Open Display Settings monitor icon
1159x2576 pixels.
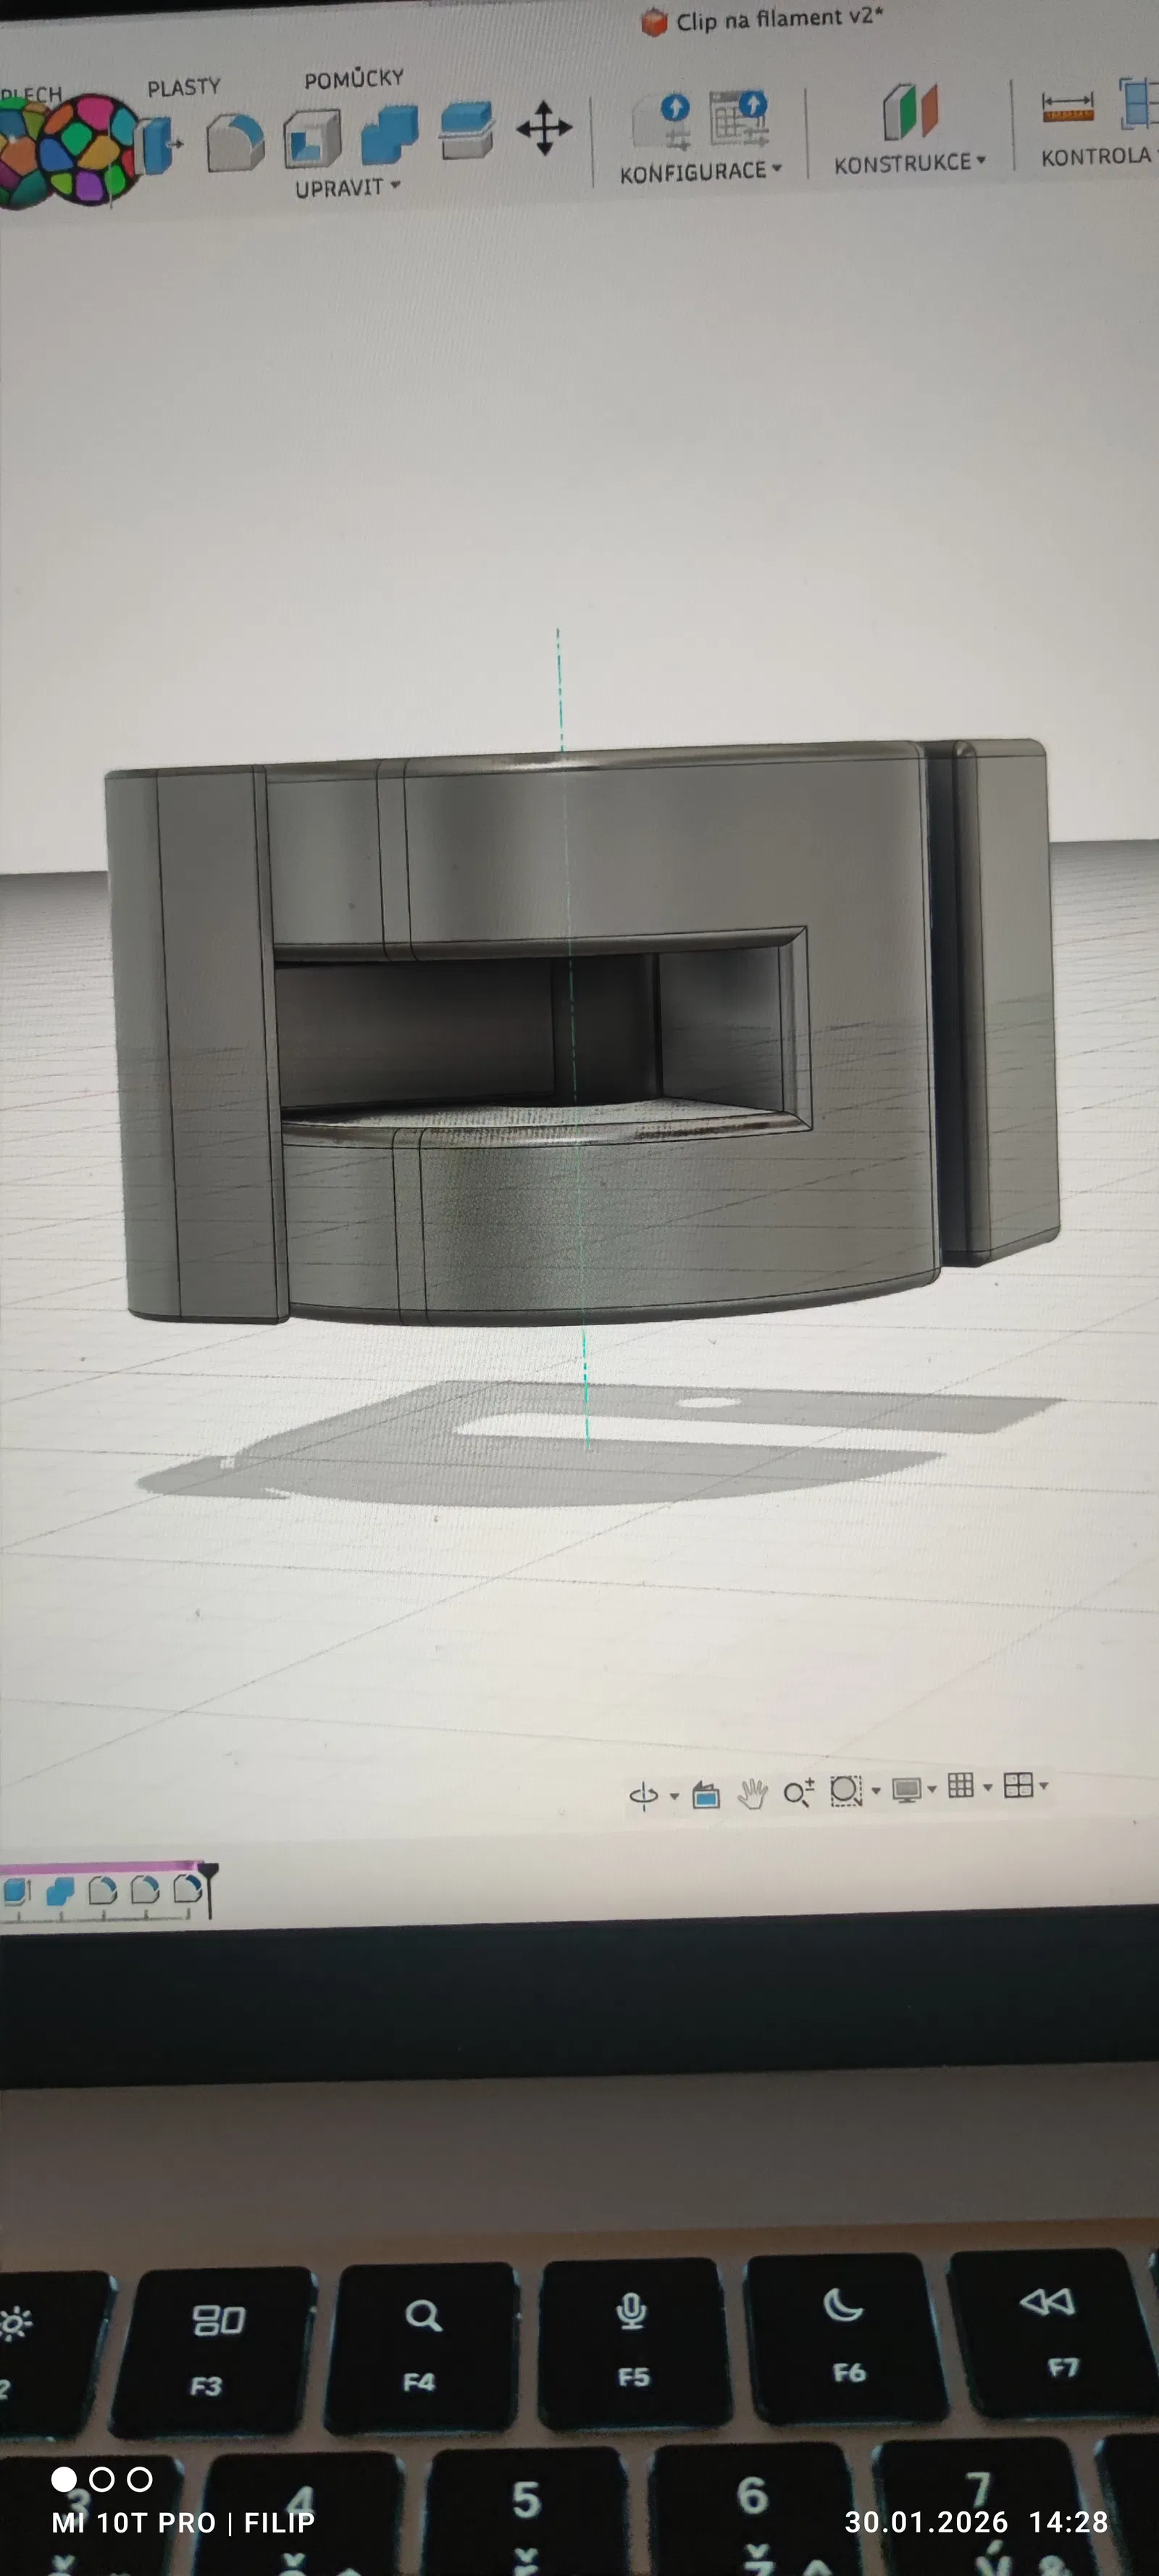(907, 1789)
